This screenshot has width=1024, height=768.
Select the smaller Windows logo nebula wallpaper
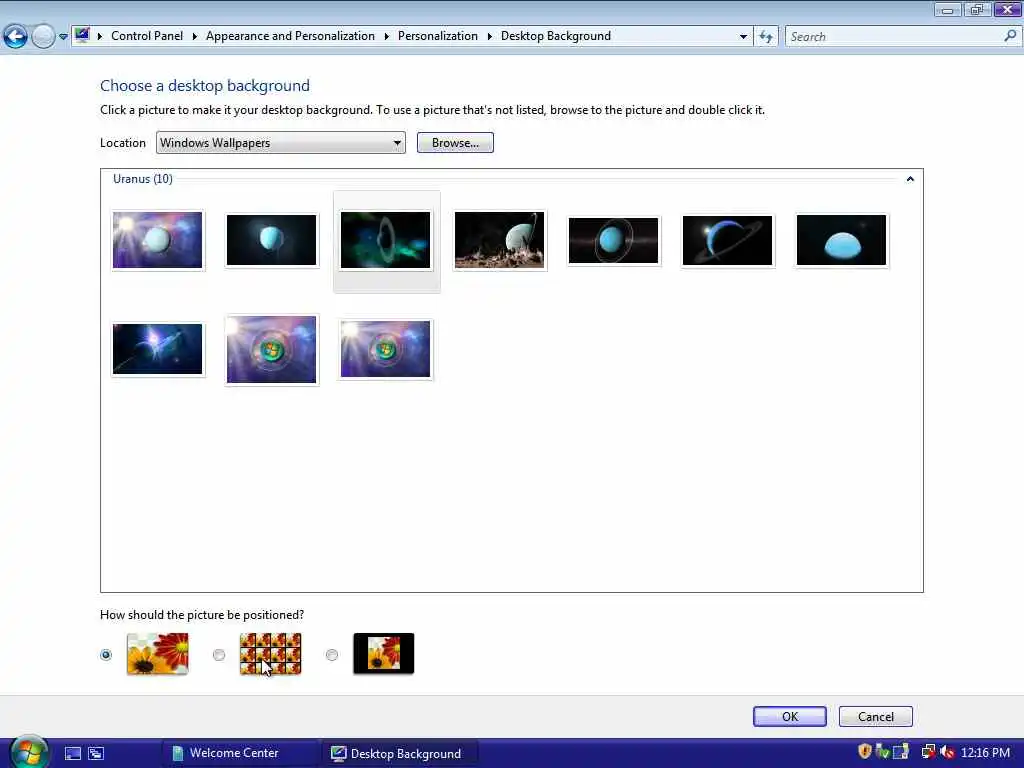click(386, 349)
